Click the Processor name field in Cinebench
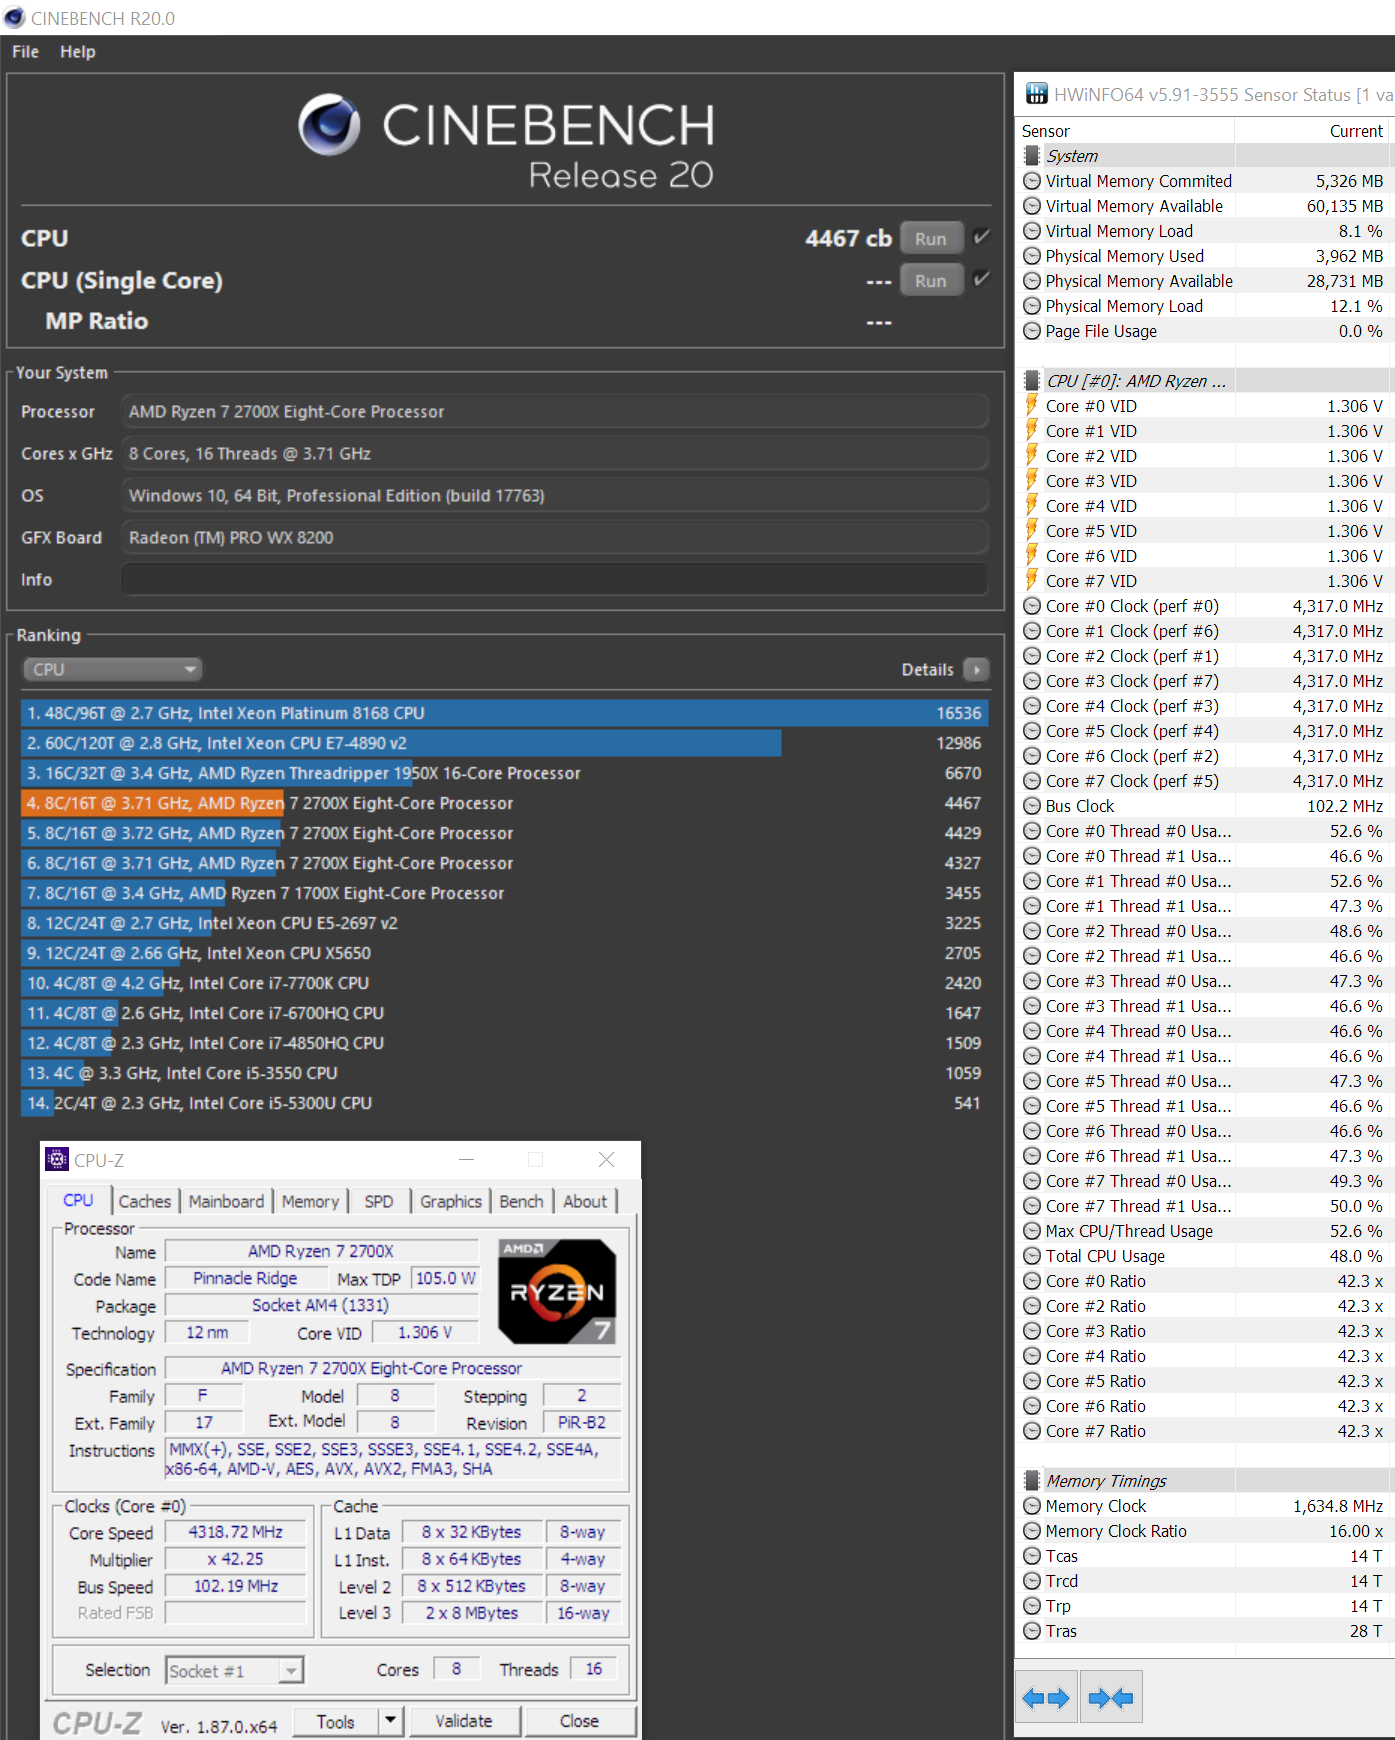1395x1740 pixels. tap(555, 411)
